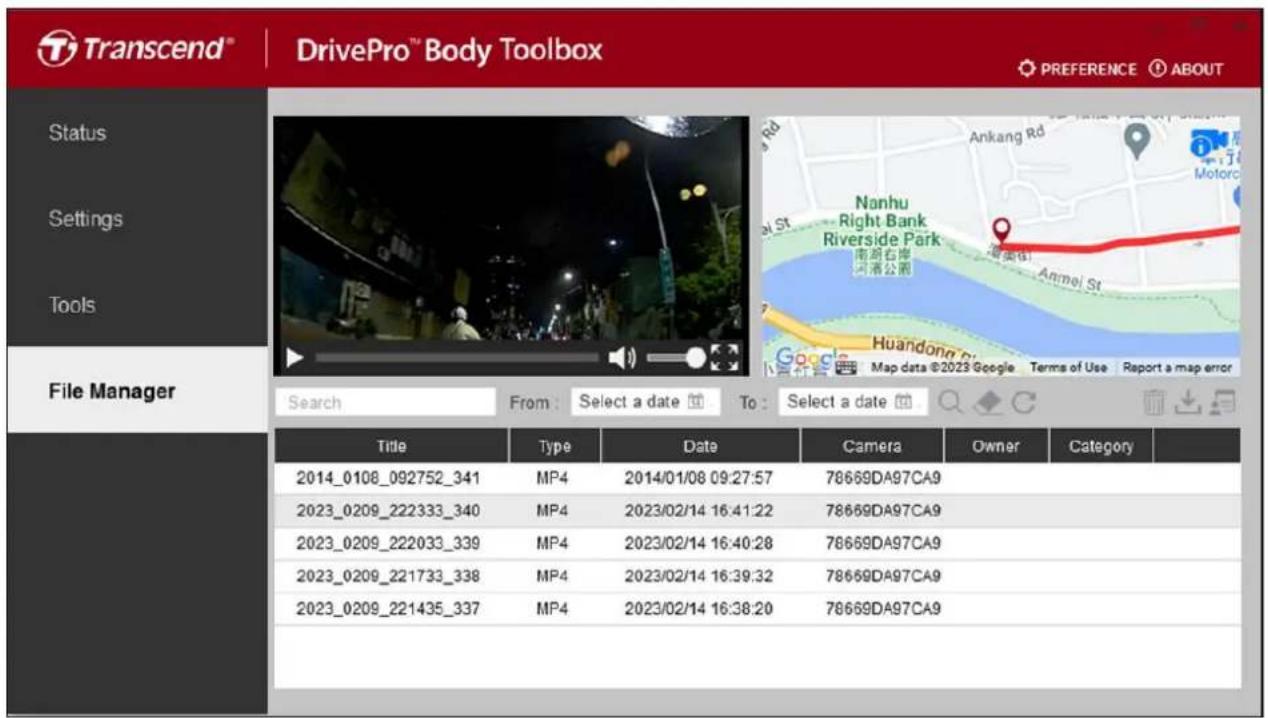Click the search magnifier icon
1268x718 pixels.
(951, 402)
